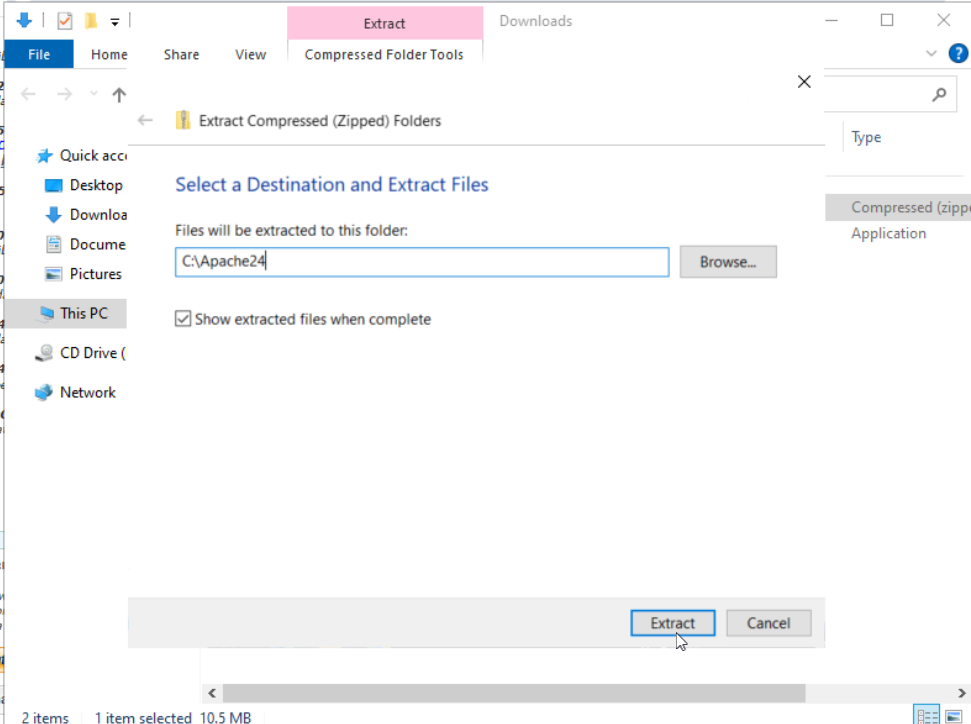This screenshot has width=971, height=724.
Task: Click the blue down-arrow title bar icon
Action: click(x=24, y=20)
